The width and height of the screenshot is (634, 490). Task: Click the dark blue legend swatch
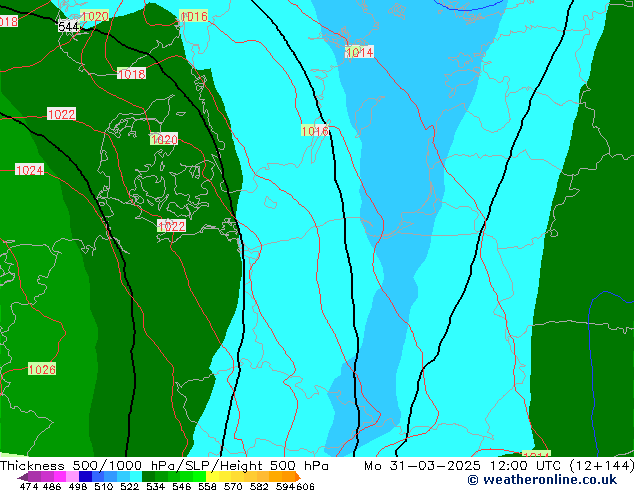click(x=85, y=476)
